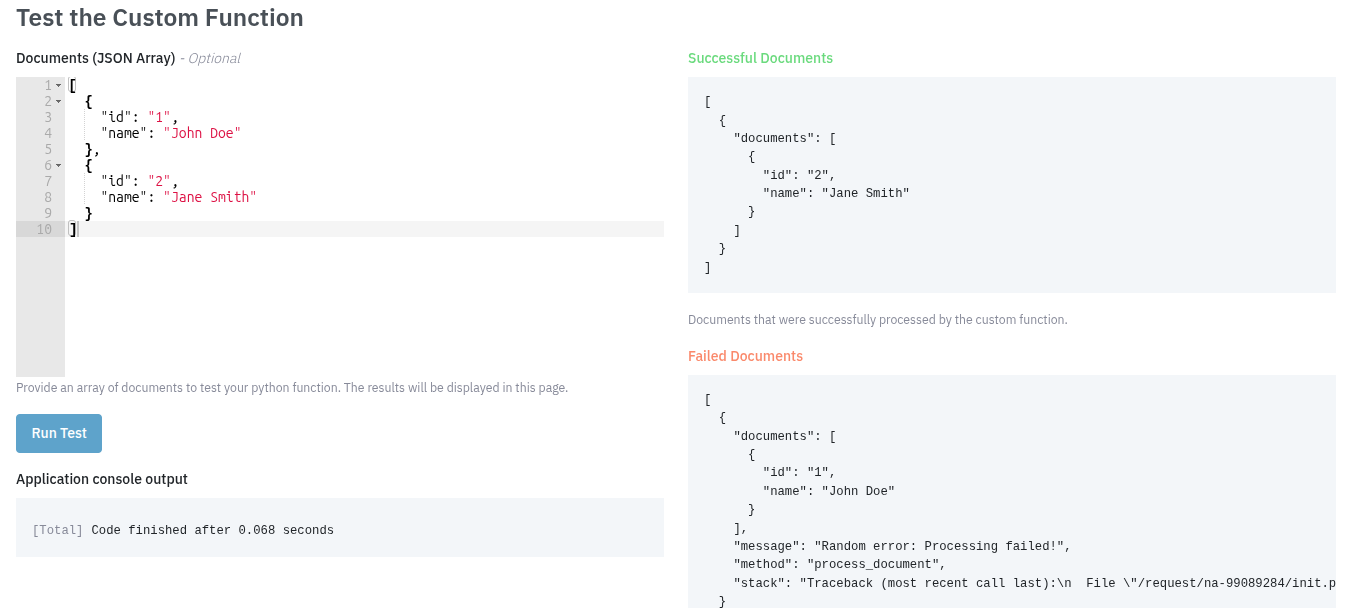The image size is (1349, 608).
Task: Click "id": "2" in Successful Documents output
Action: pos(799,175)
